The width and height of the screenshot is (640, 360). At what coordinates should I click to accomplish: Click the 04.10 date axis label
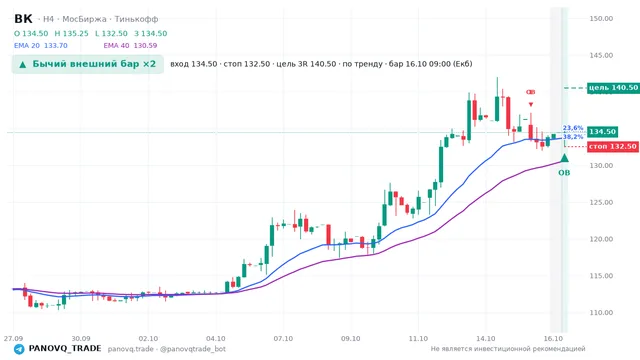point(216,339)
